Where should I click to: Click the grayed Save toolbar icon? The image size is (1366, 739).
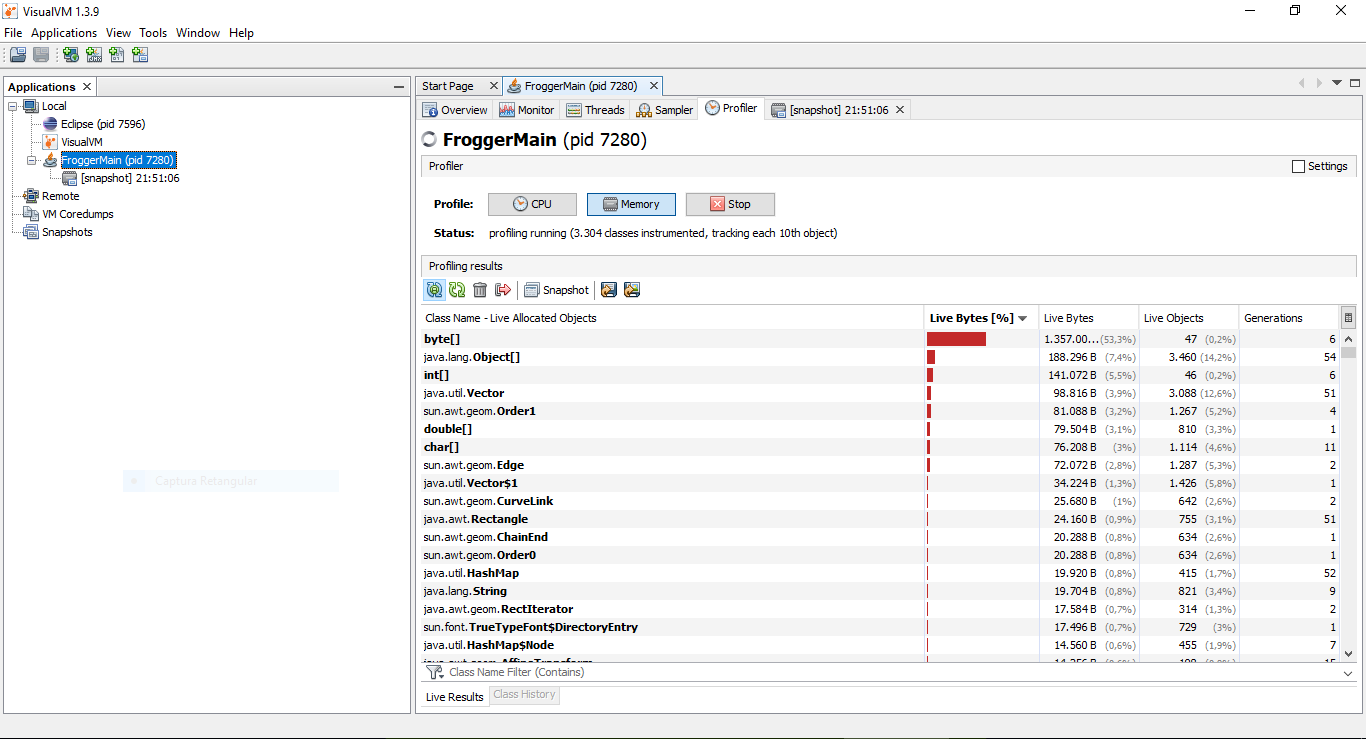[41, 55]
